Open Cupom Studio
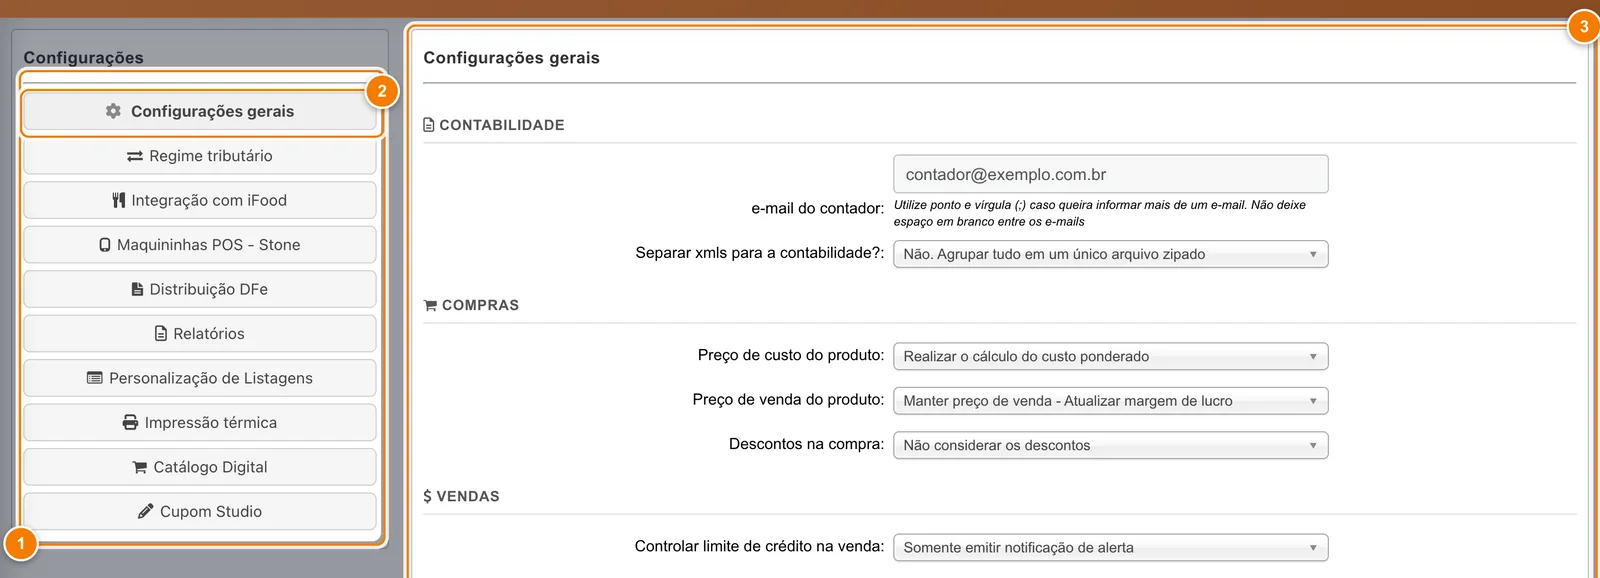 (200, 511)
